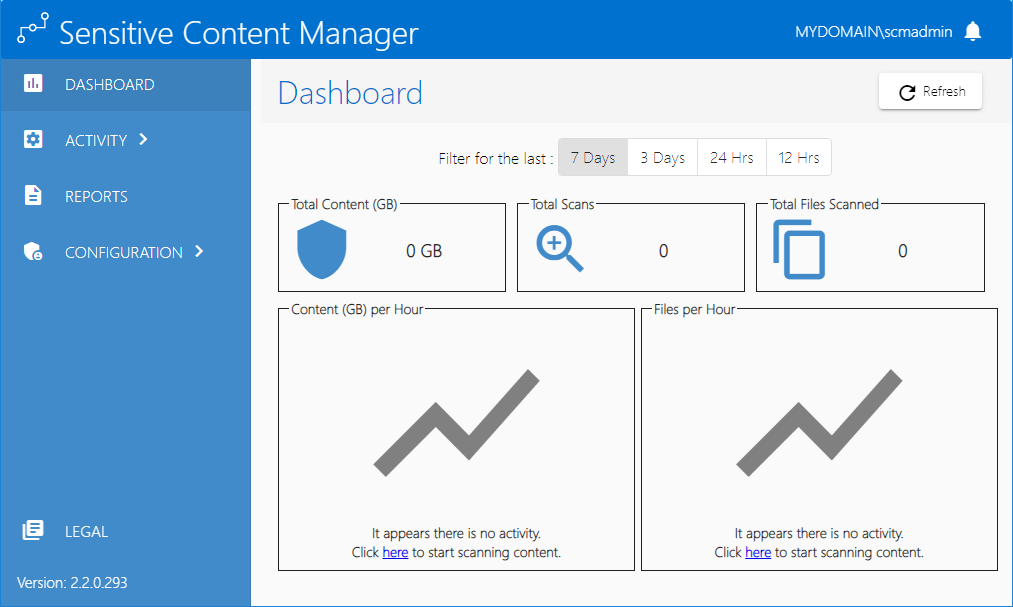This screenshot has height=607, width=1013.
Task: Click the 'Filter for the last :' label
Action: [x=496, y=159]
